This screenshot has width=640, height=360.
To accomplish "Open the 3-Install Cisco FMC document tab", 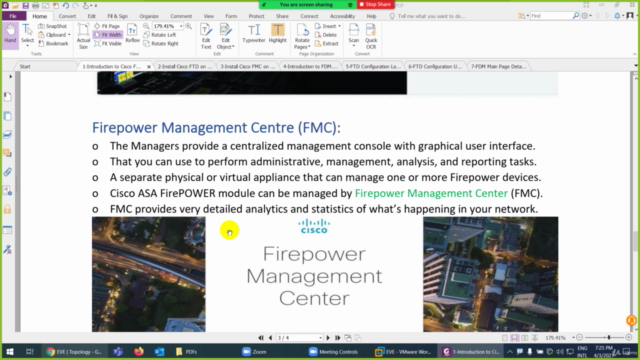I will point(248,66).
